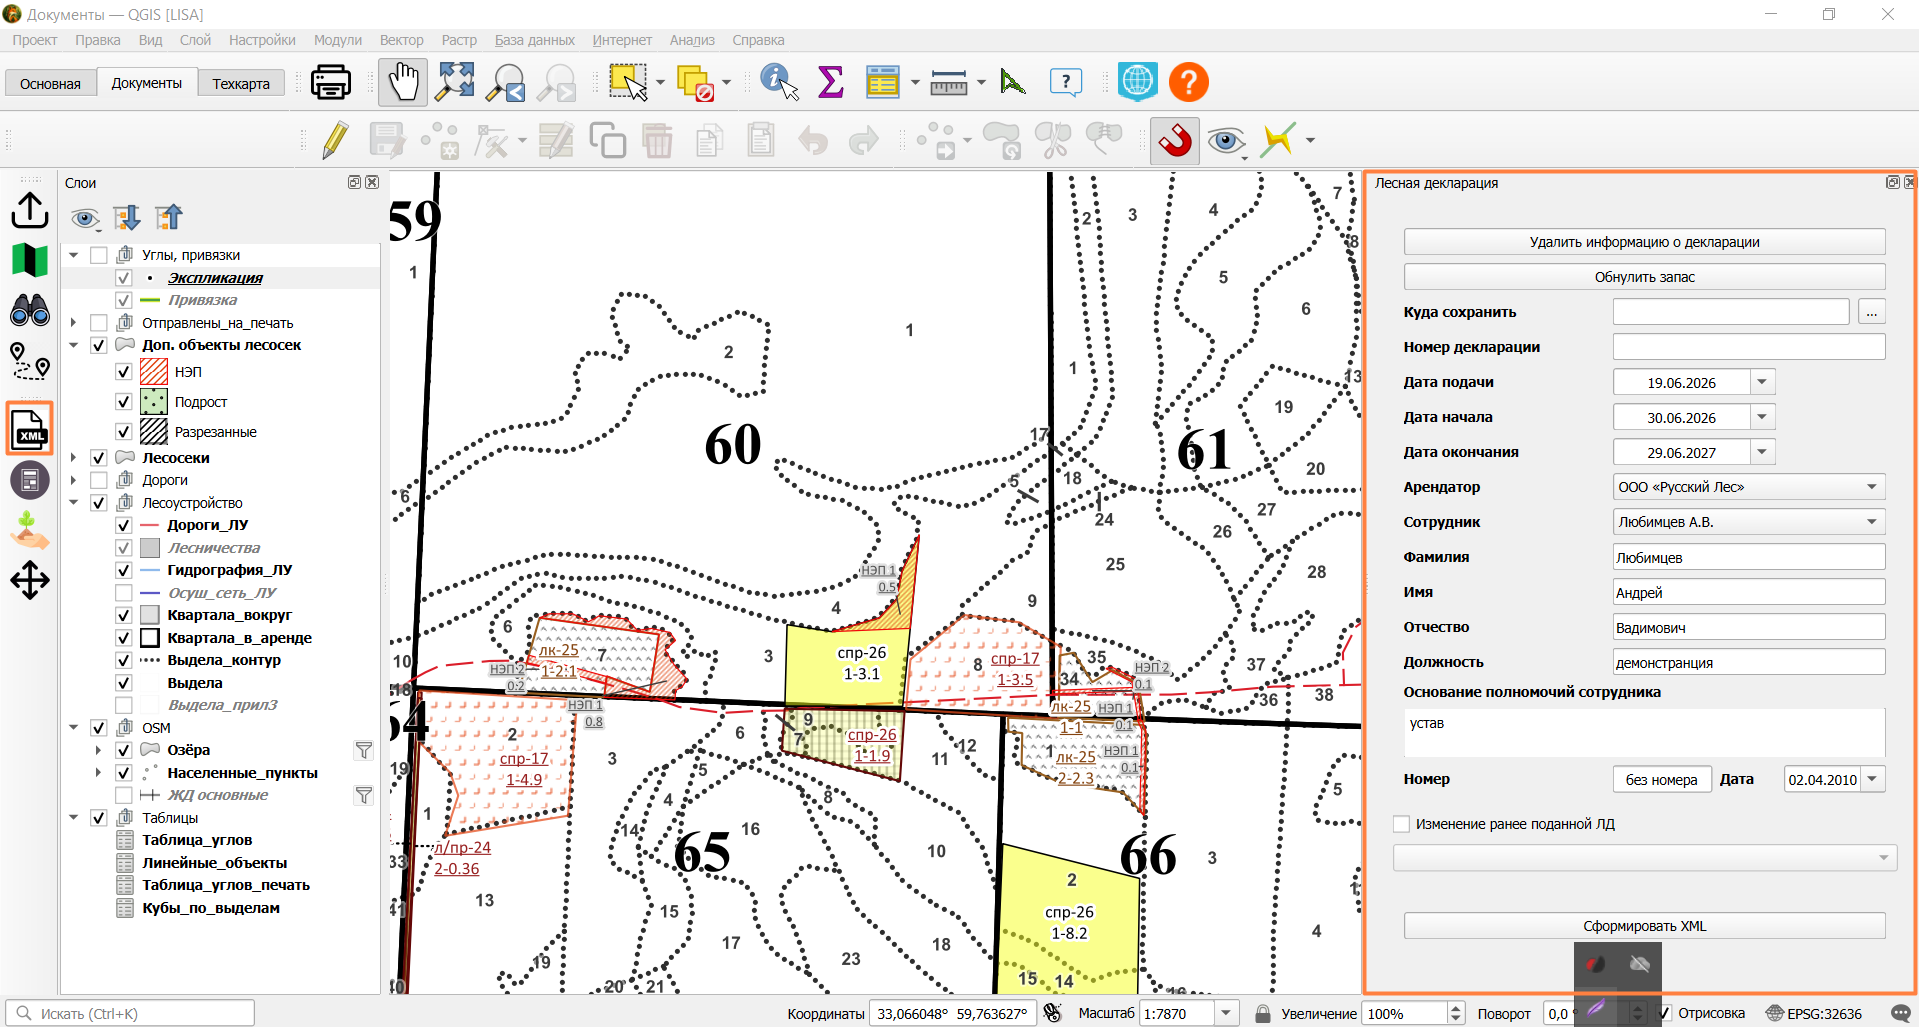Click the printer icon in toolbar
The image size is (1919, 1027).
coord(330,82)
